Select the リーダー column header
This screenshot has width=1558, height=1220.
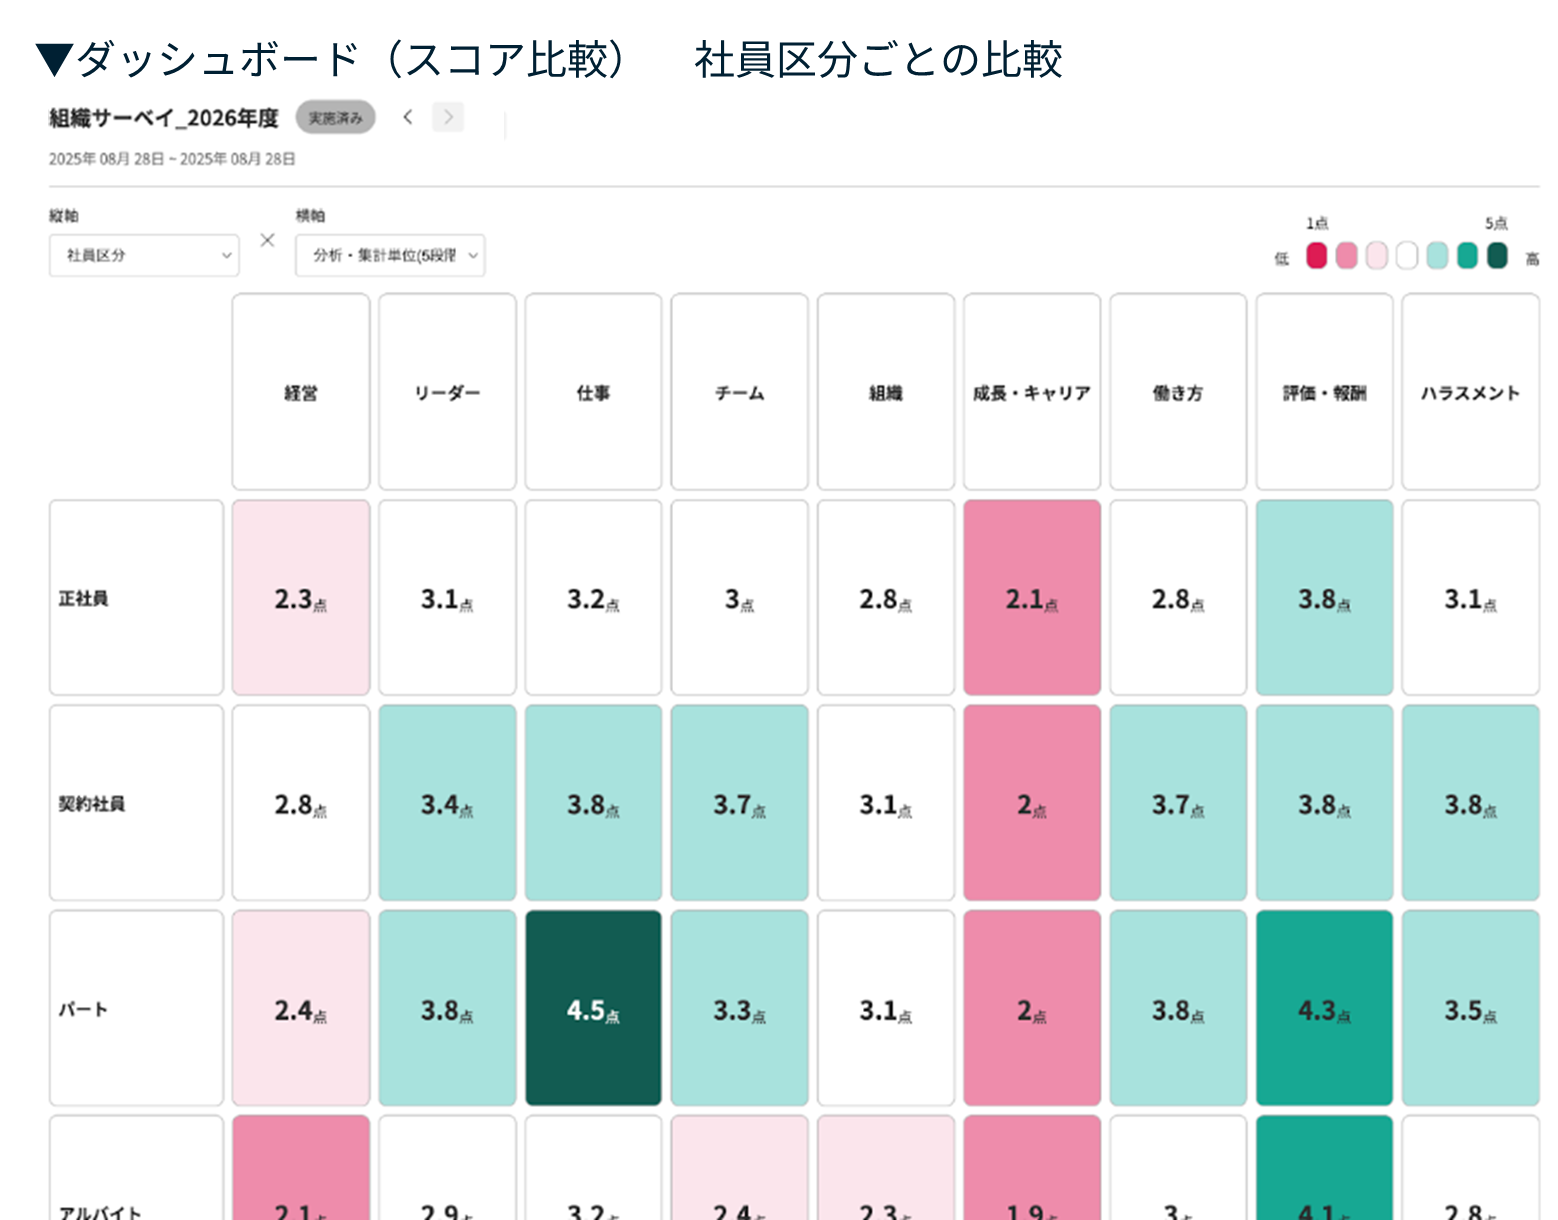click(x=447, y=392)
